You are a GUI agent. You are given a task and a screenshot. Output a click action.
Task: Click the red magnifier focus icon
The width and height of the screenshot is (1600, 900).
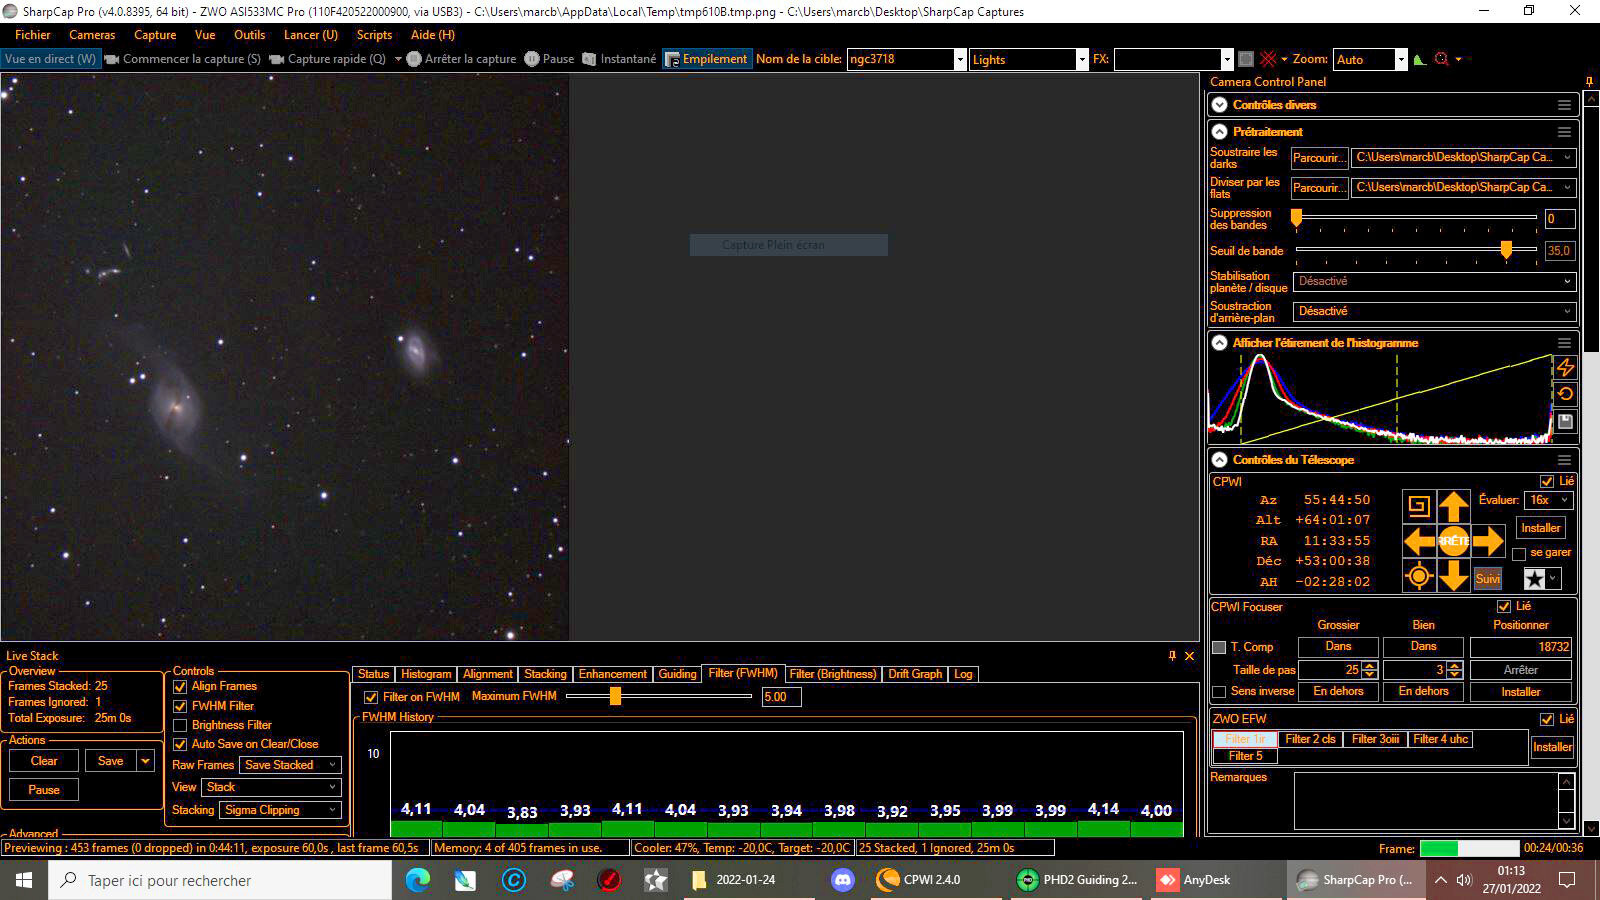(1442, 59)
